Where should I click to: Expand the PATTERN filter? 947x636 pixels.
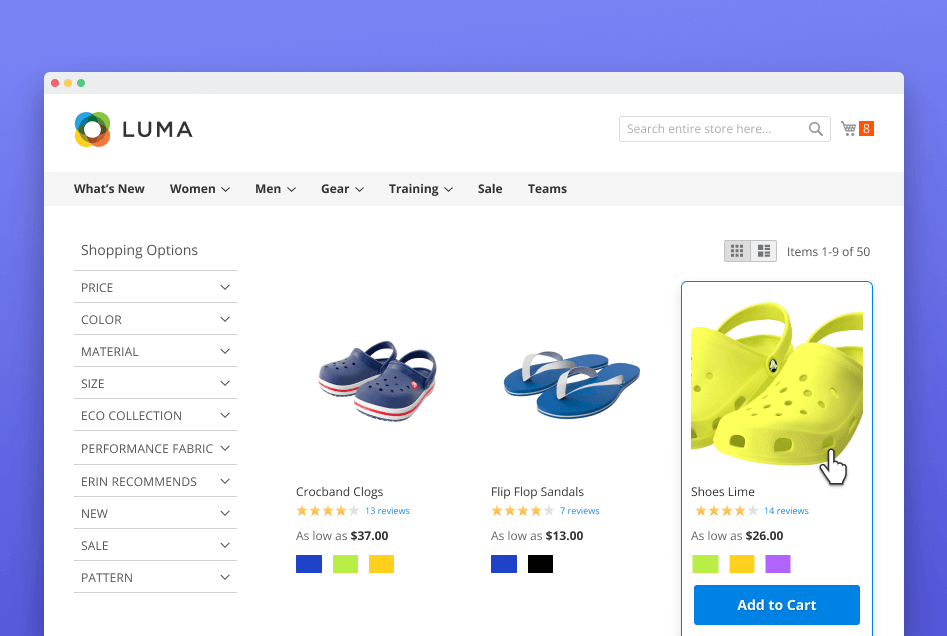pos(155,577)
